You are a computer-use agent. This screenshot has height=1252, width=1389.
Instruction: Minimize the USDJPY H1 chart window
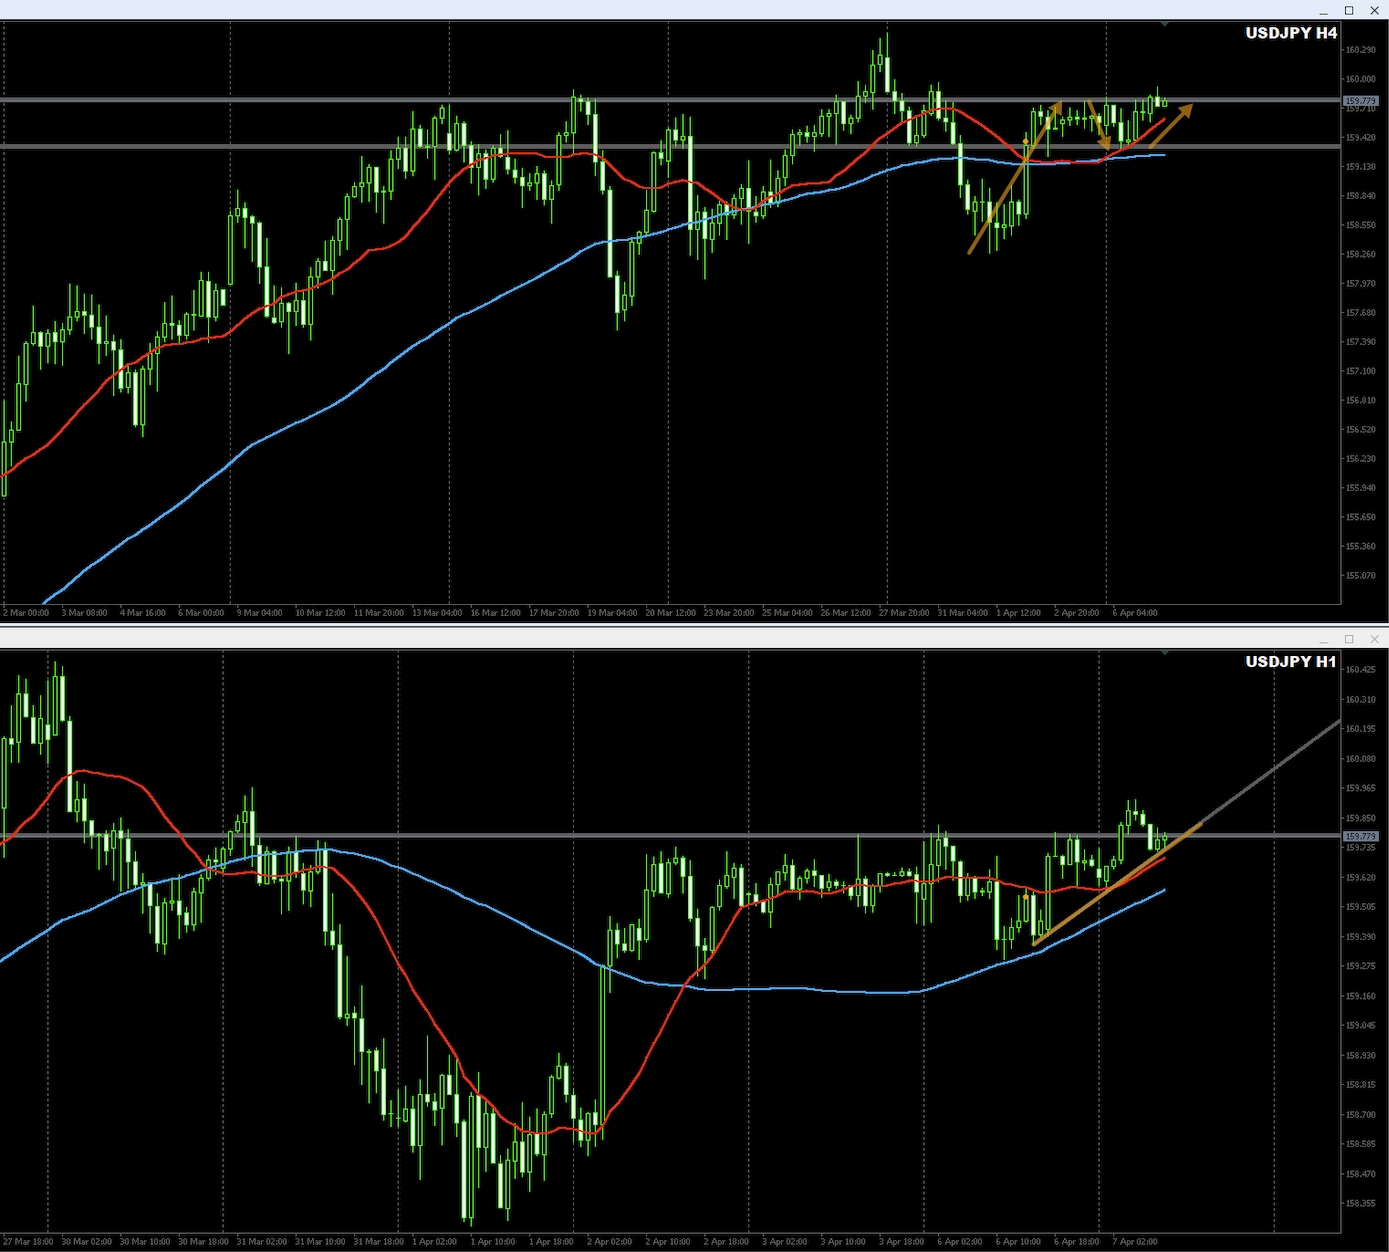click(1323, 640)
